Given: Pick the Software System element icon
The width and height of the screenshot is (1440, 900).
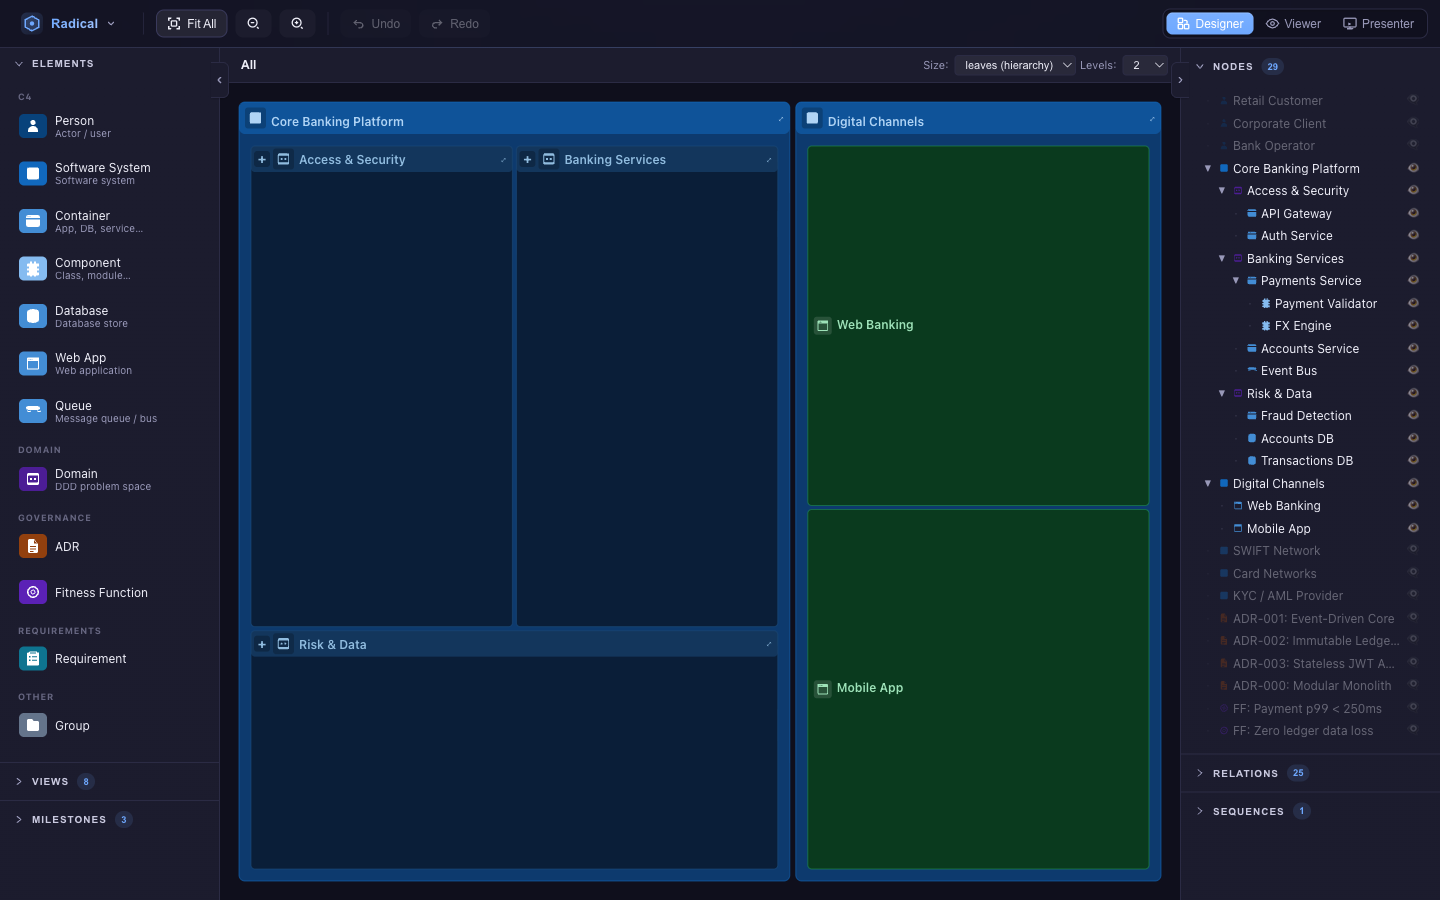Looking at the screenshot, I should click(x=33, y=174).
